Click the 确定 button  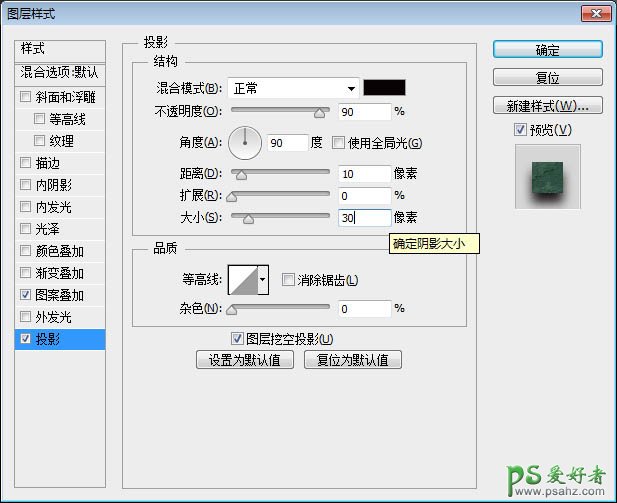click(547, 50)
